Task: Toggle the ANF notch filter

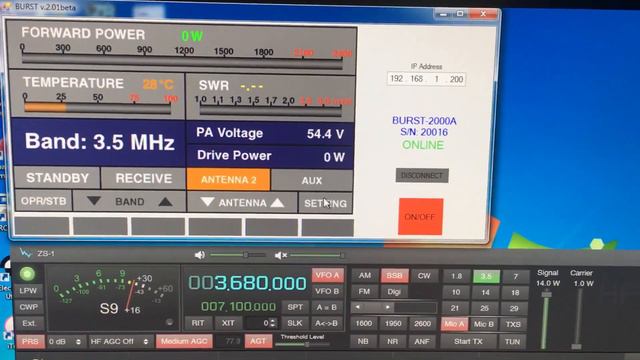Action: coord(422,341)
